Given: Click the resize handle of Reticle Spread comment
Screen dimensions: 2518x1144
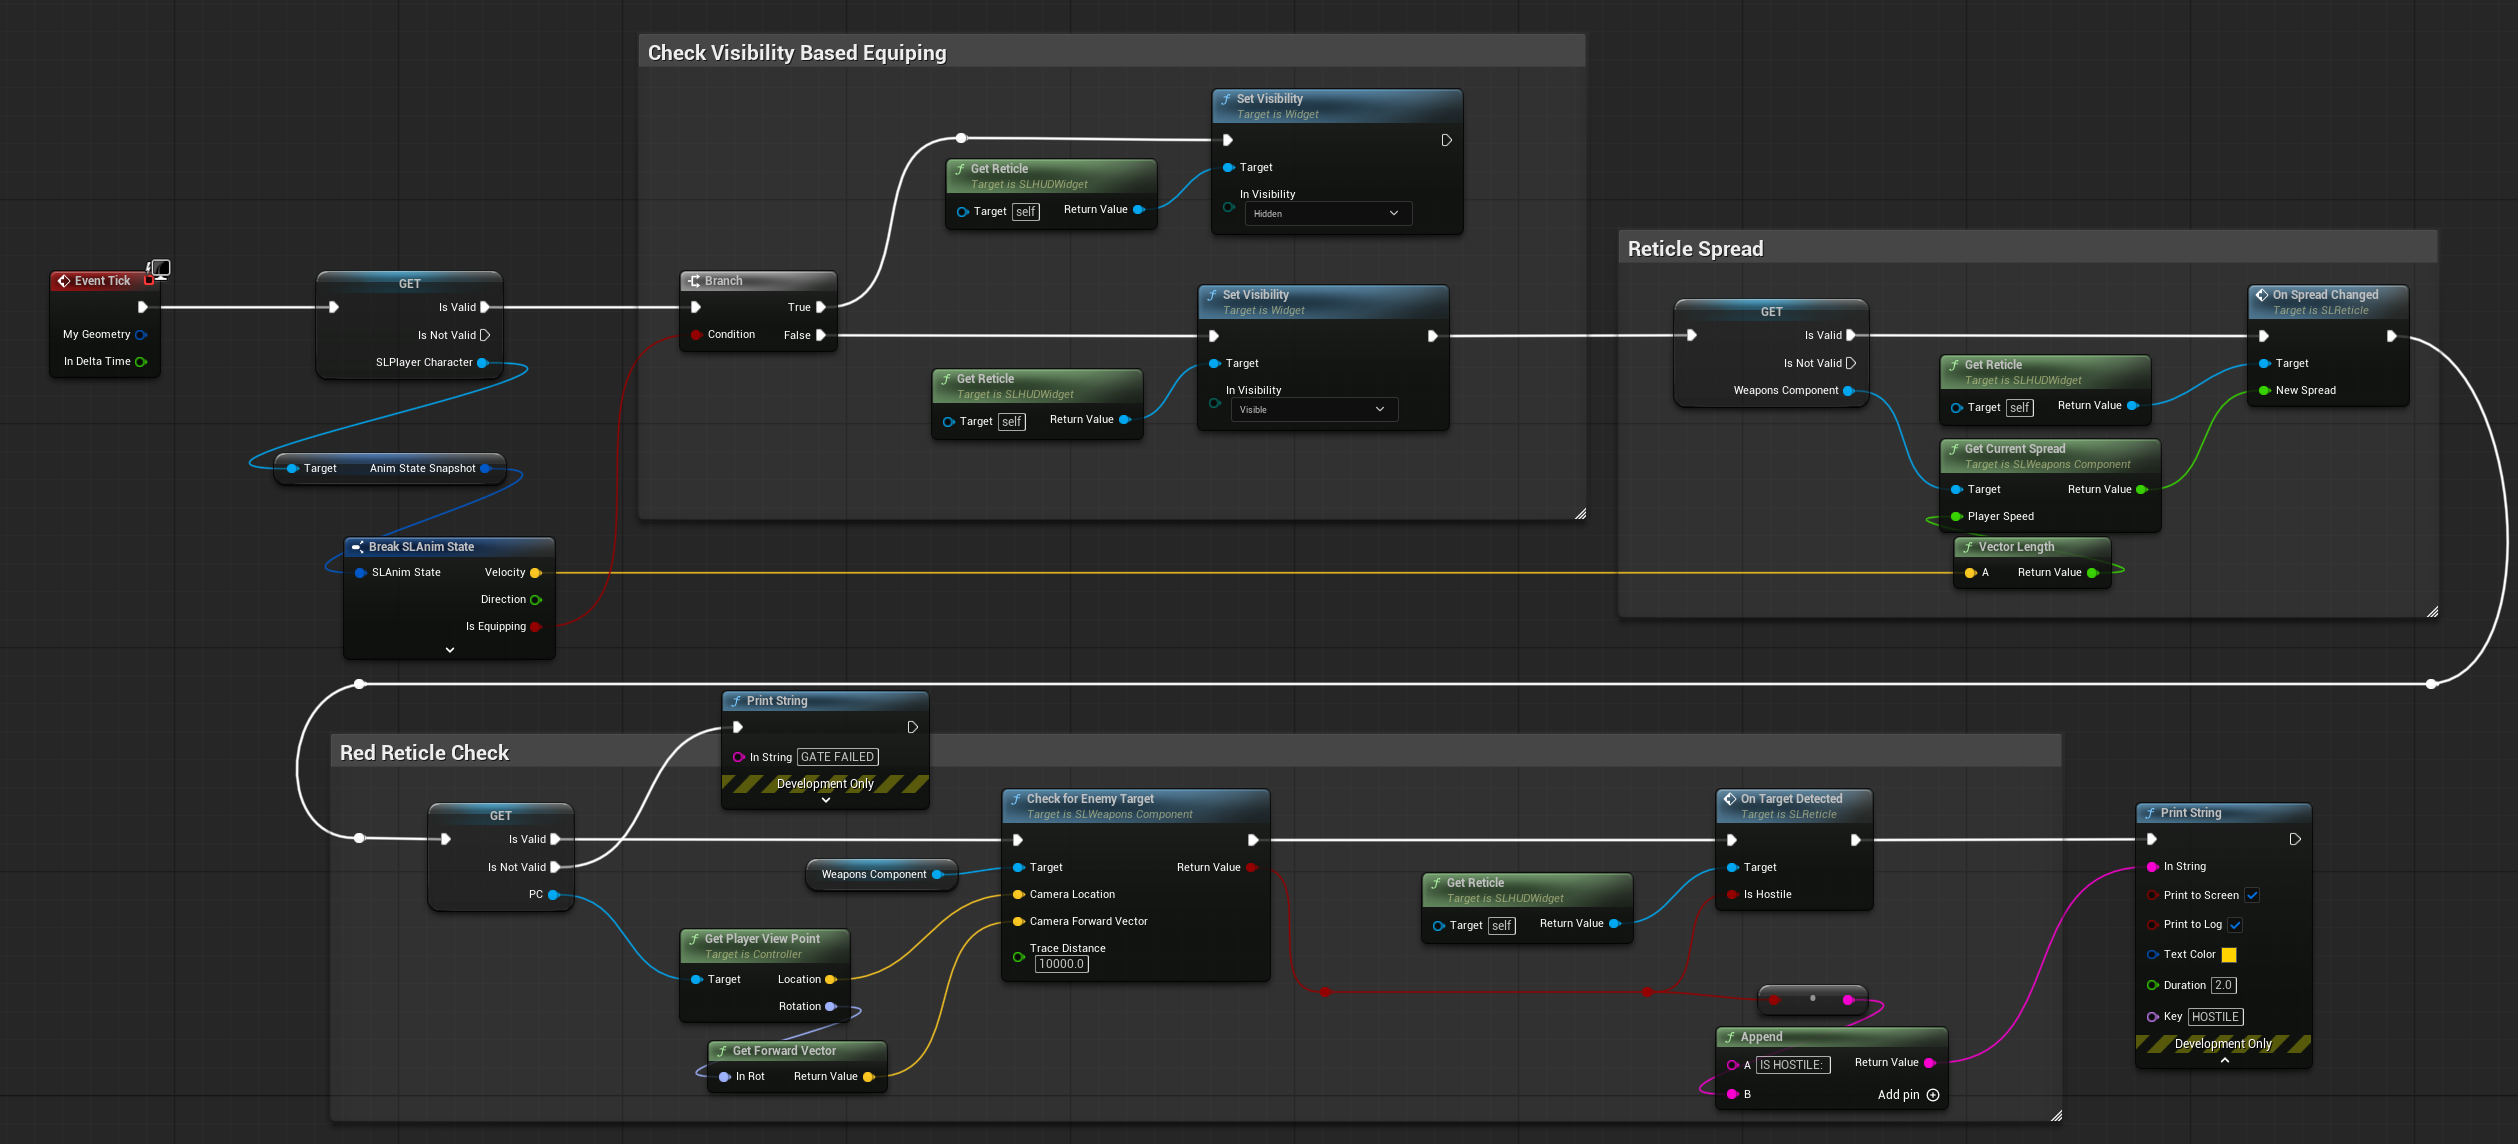Looking at the screenshot, I should click(2432, 612).
